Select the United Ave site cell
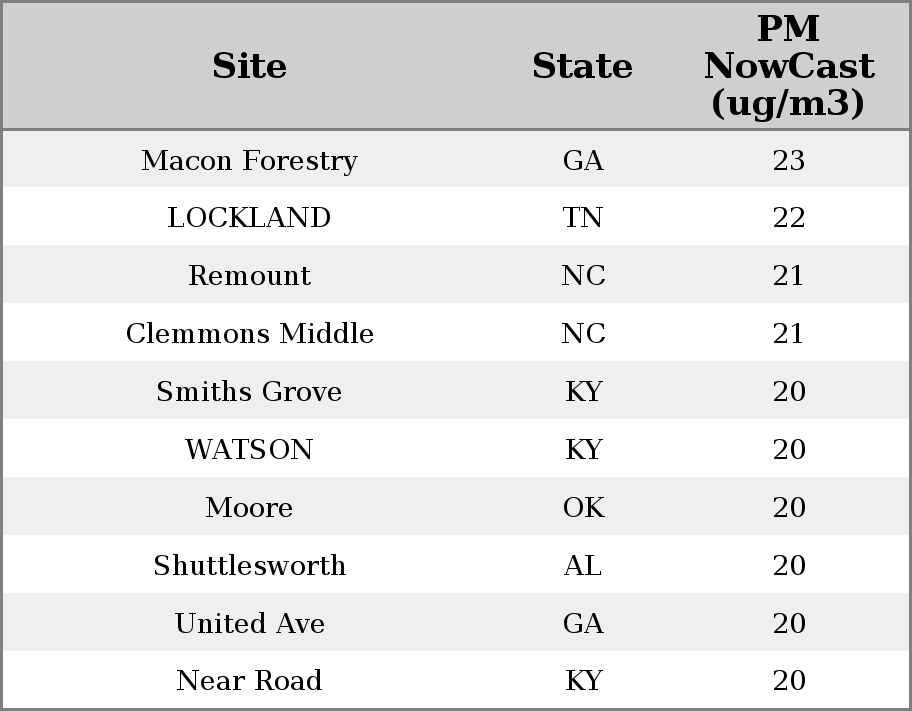Viewport: 912px width, 711px height. [250, 623]
